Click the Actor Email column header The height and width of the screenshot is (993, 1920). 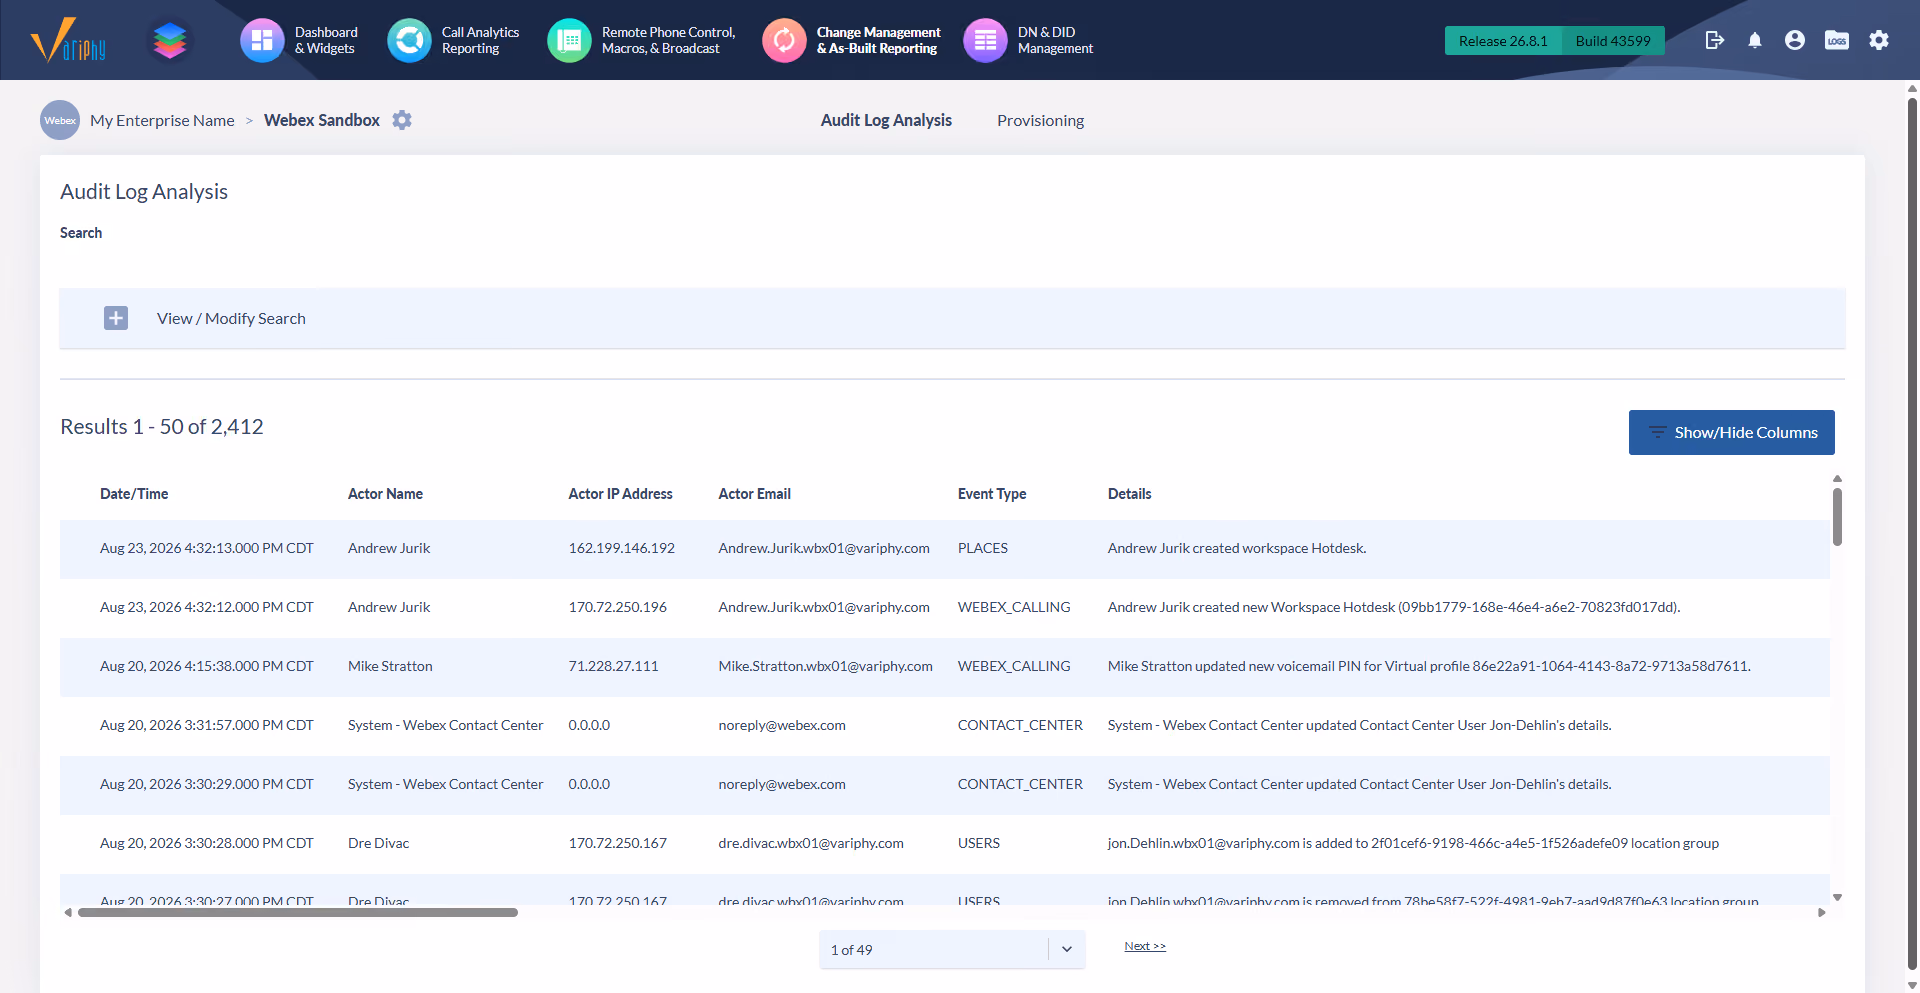click(754, 494)
